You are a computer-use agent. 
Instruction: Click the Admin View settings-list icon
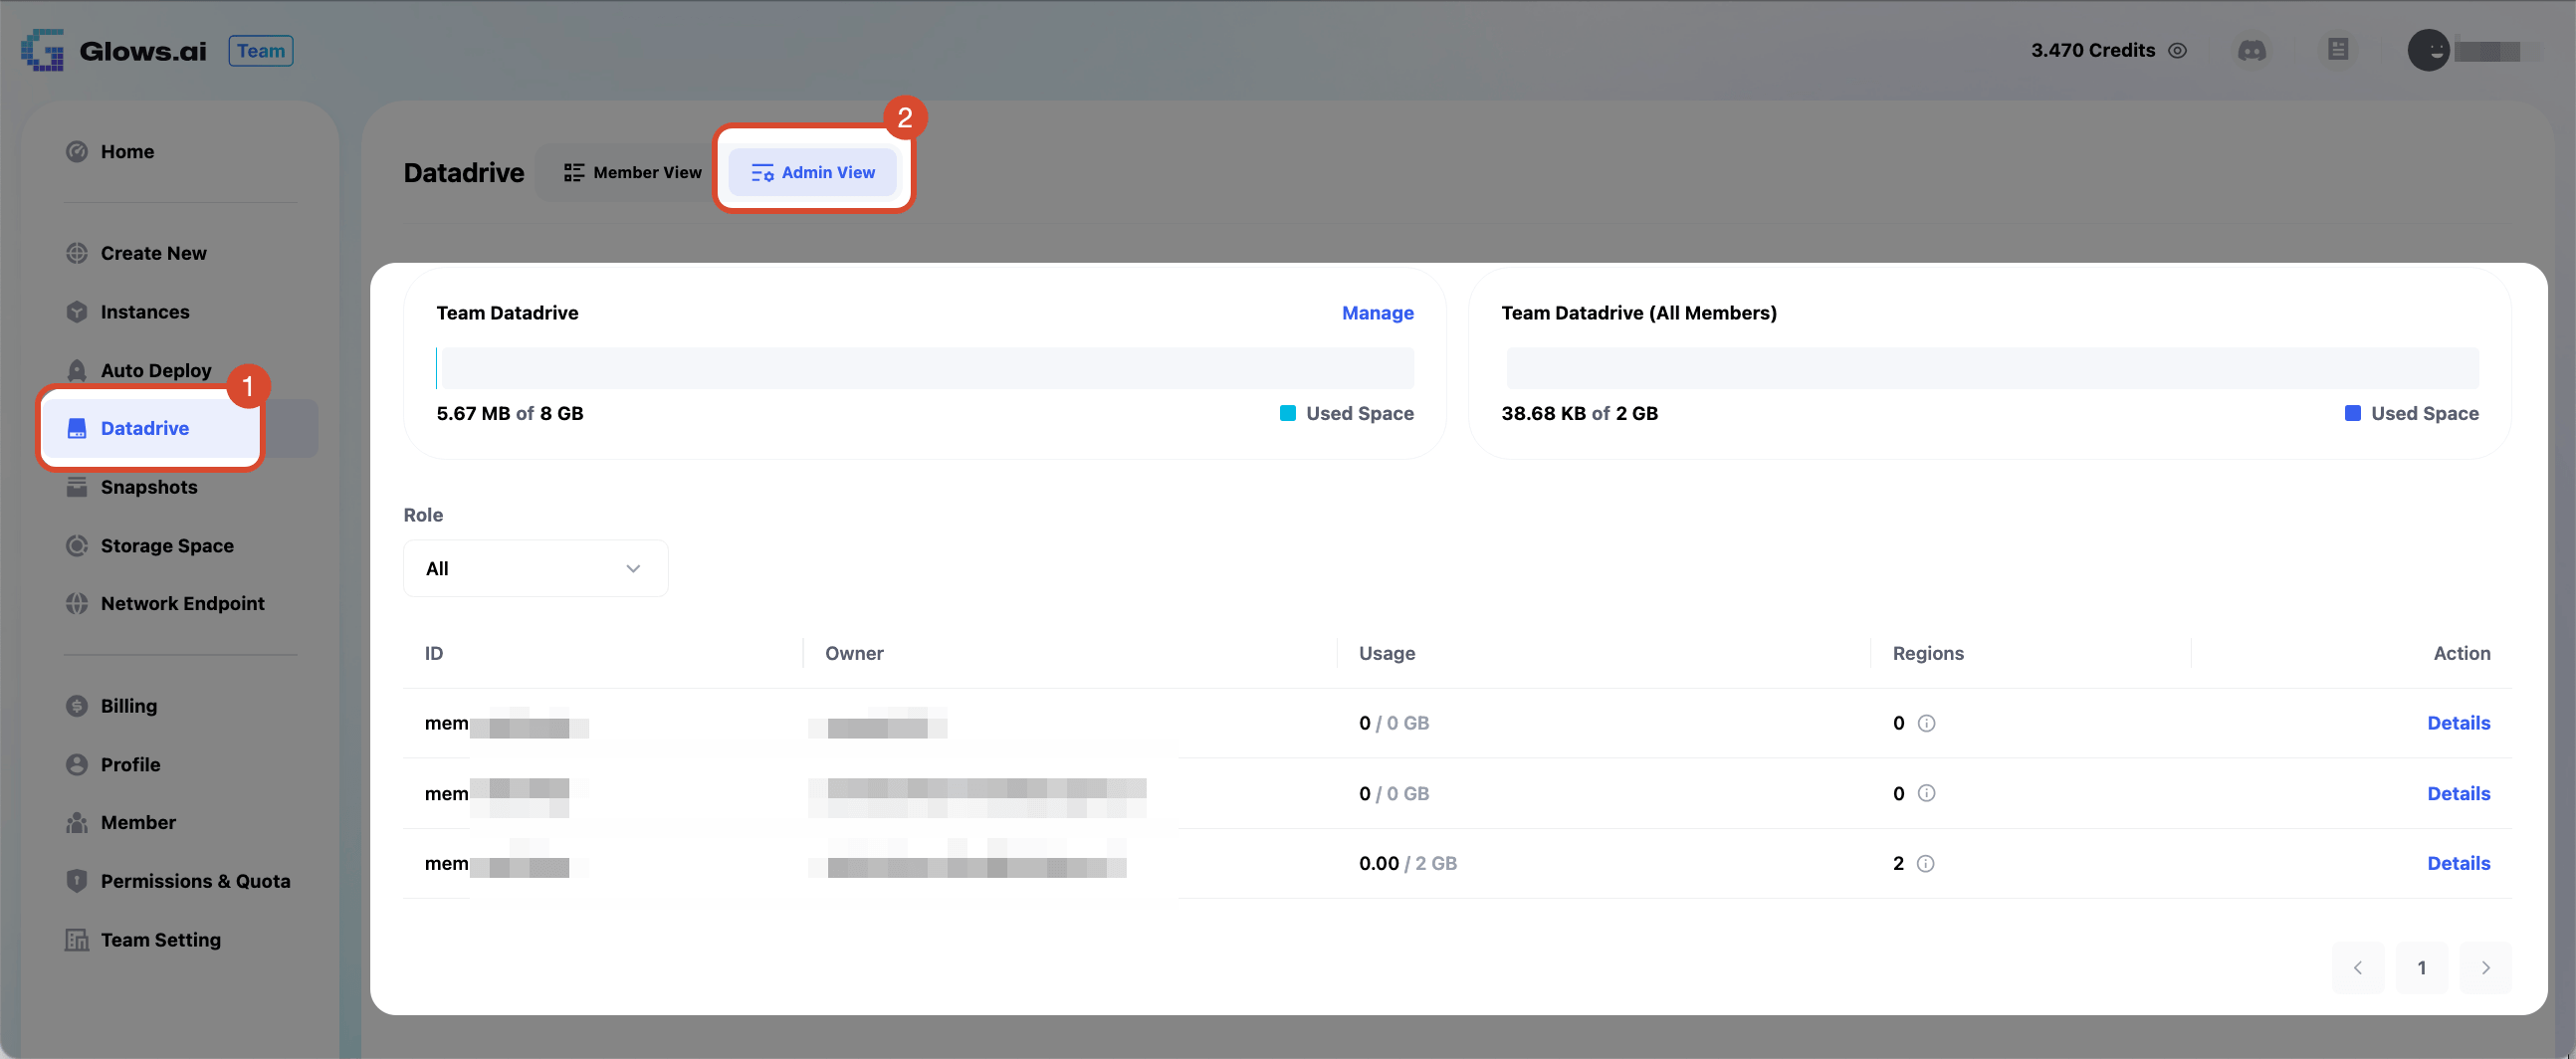pyautogui.click(x=762, y=172)
